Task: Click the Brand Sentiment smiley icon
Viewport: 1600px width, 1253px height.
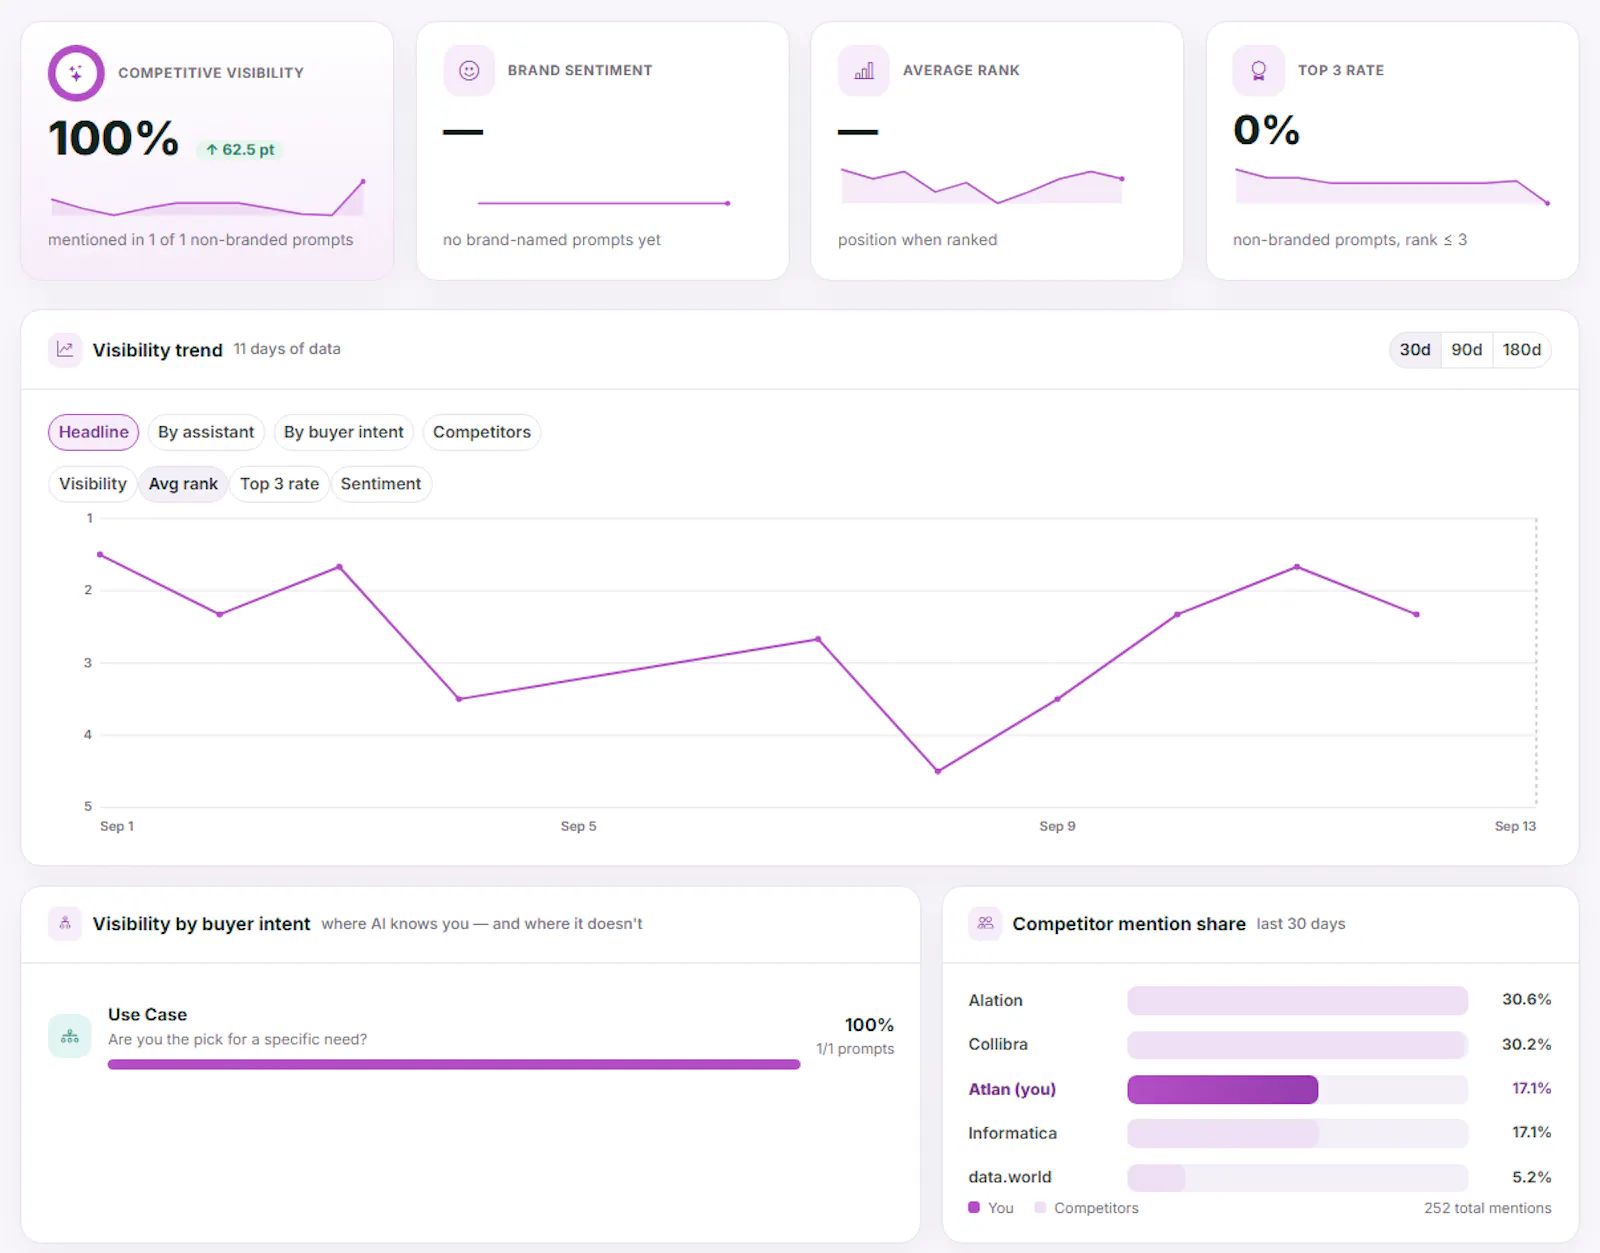Action: [x=469, y=71]
